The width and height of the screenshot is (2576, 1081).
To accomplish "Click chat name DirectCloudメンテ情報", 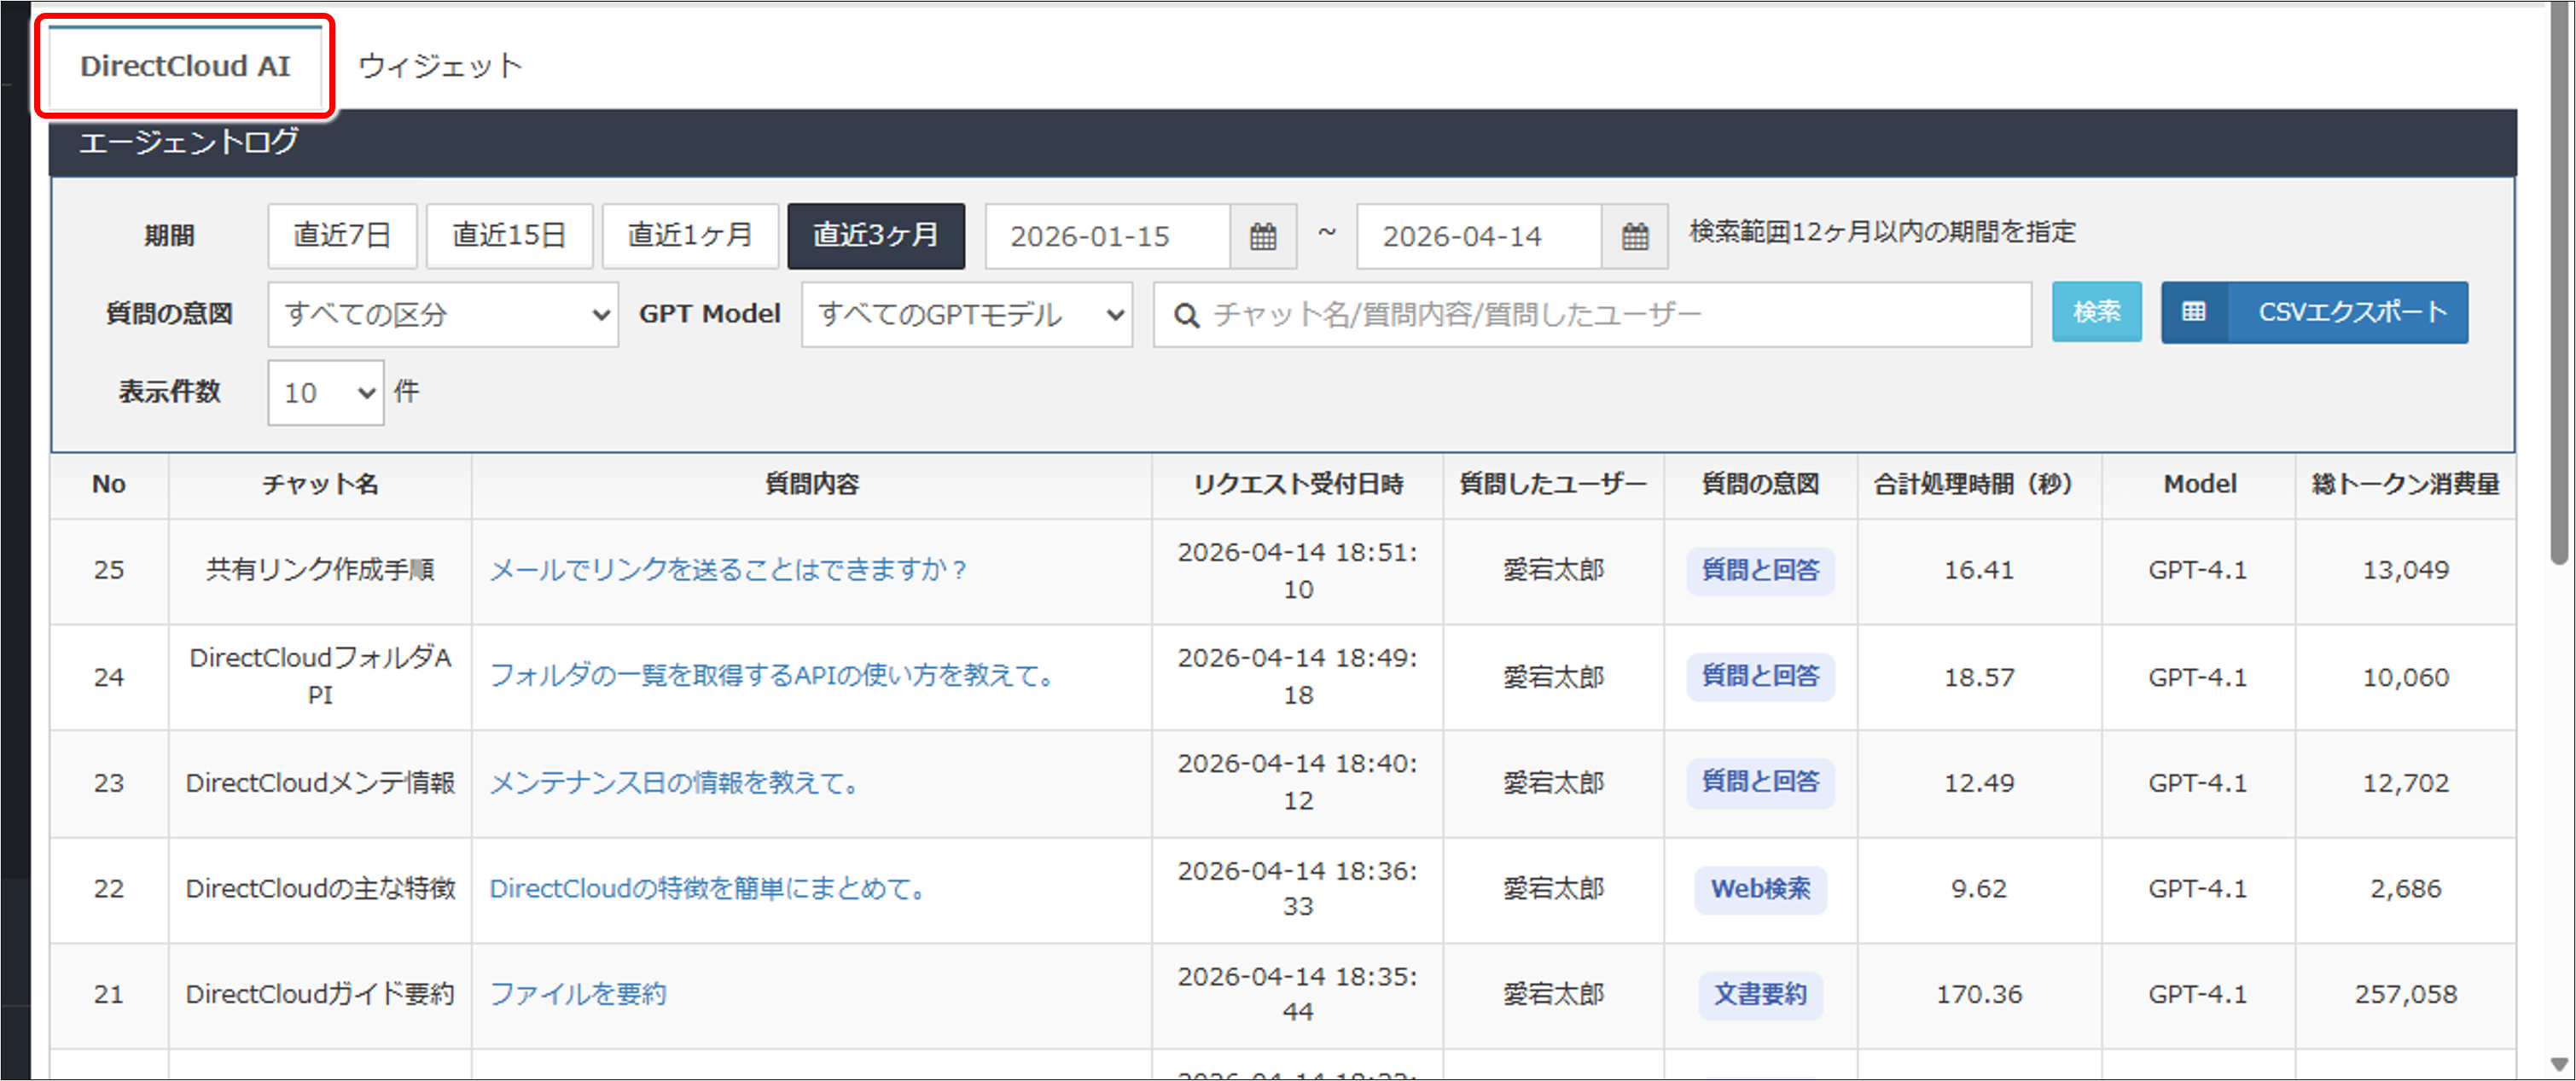I will (320, 783).
